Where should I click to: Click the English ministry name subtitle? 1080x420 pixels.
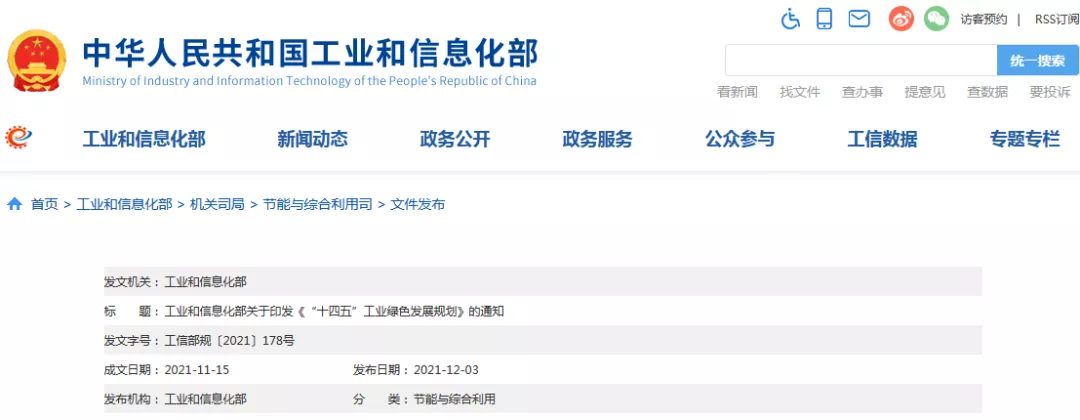tap(309, 81)
